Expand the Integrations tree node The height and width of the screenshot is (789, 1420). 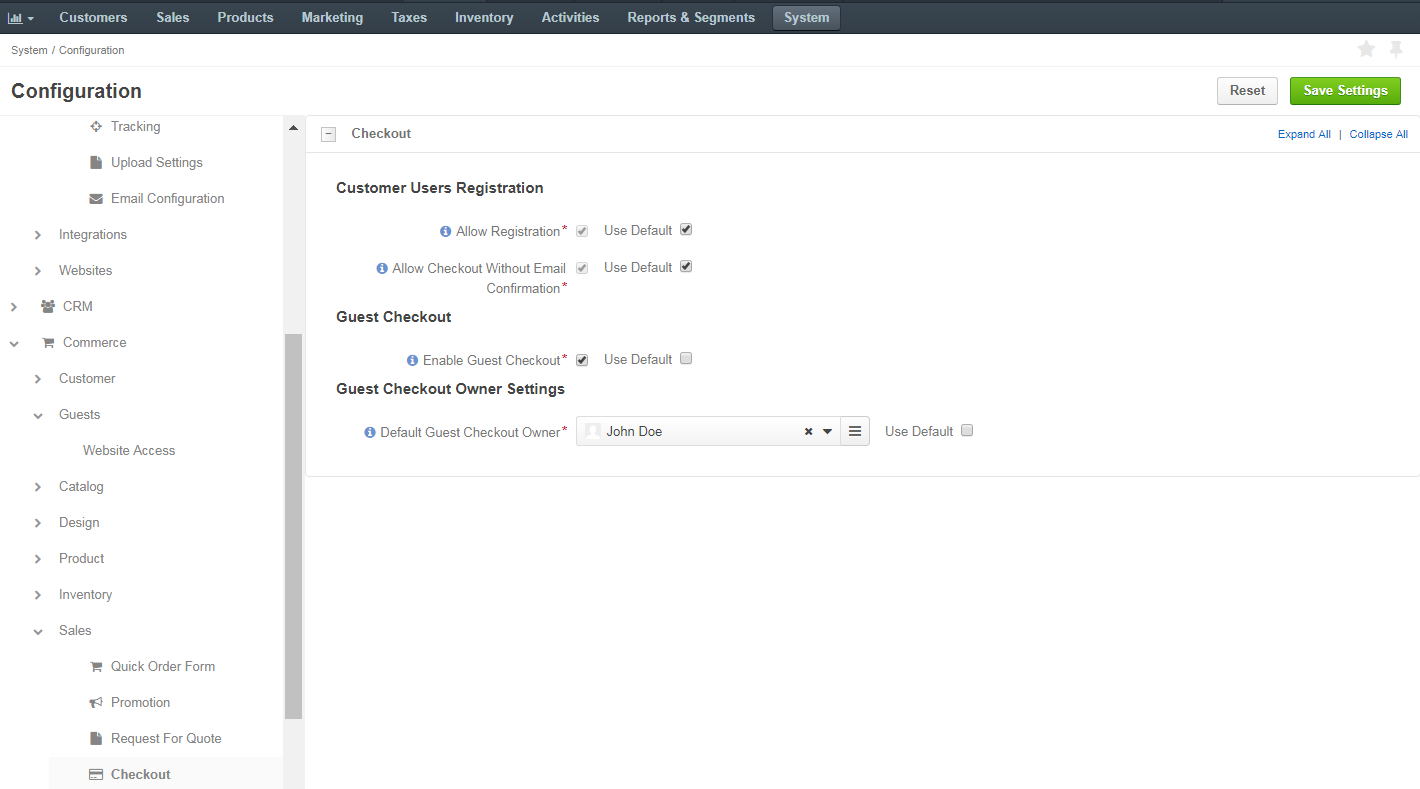(38, 234)
